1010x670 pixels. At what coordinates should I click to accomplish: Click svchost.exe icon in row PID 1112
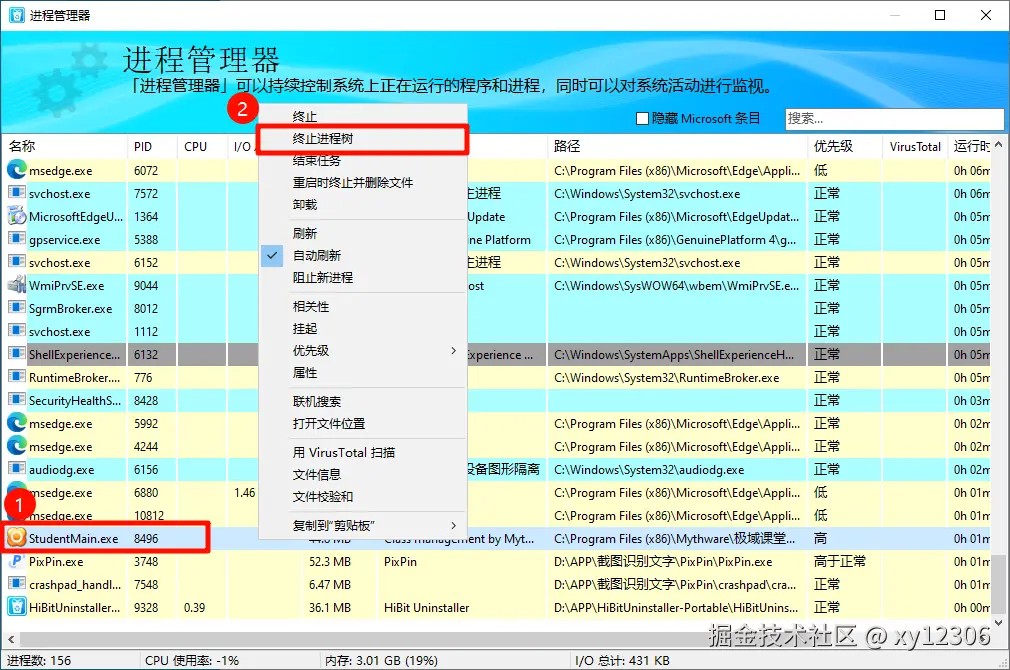coord(16,331)
